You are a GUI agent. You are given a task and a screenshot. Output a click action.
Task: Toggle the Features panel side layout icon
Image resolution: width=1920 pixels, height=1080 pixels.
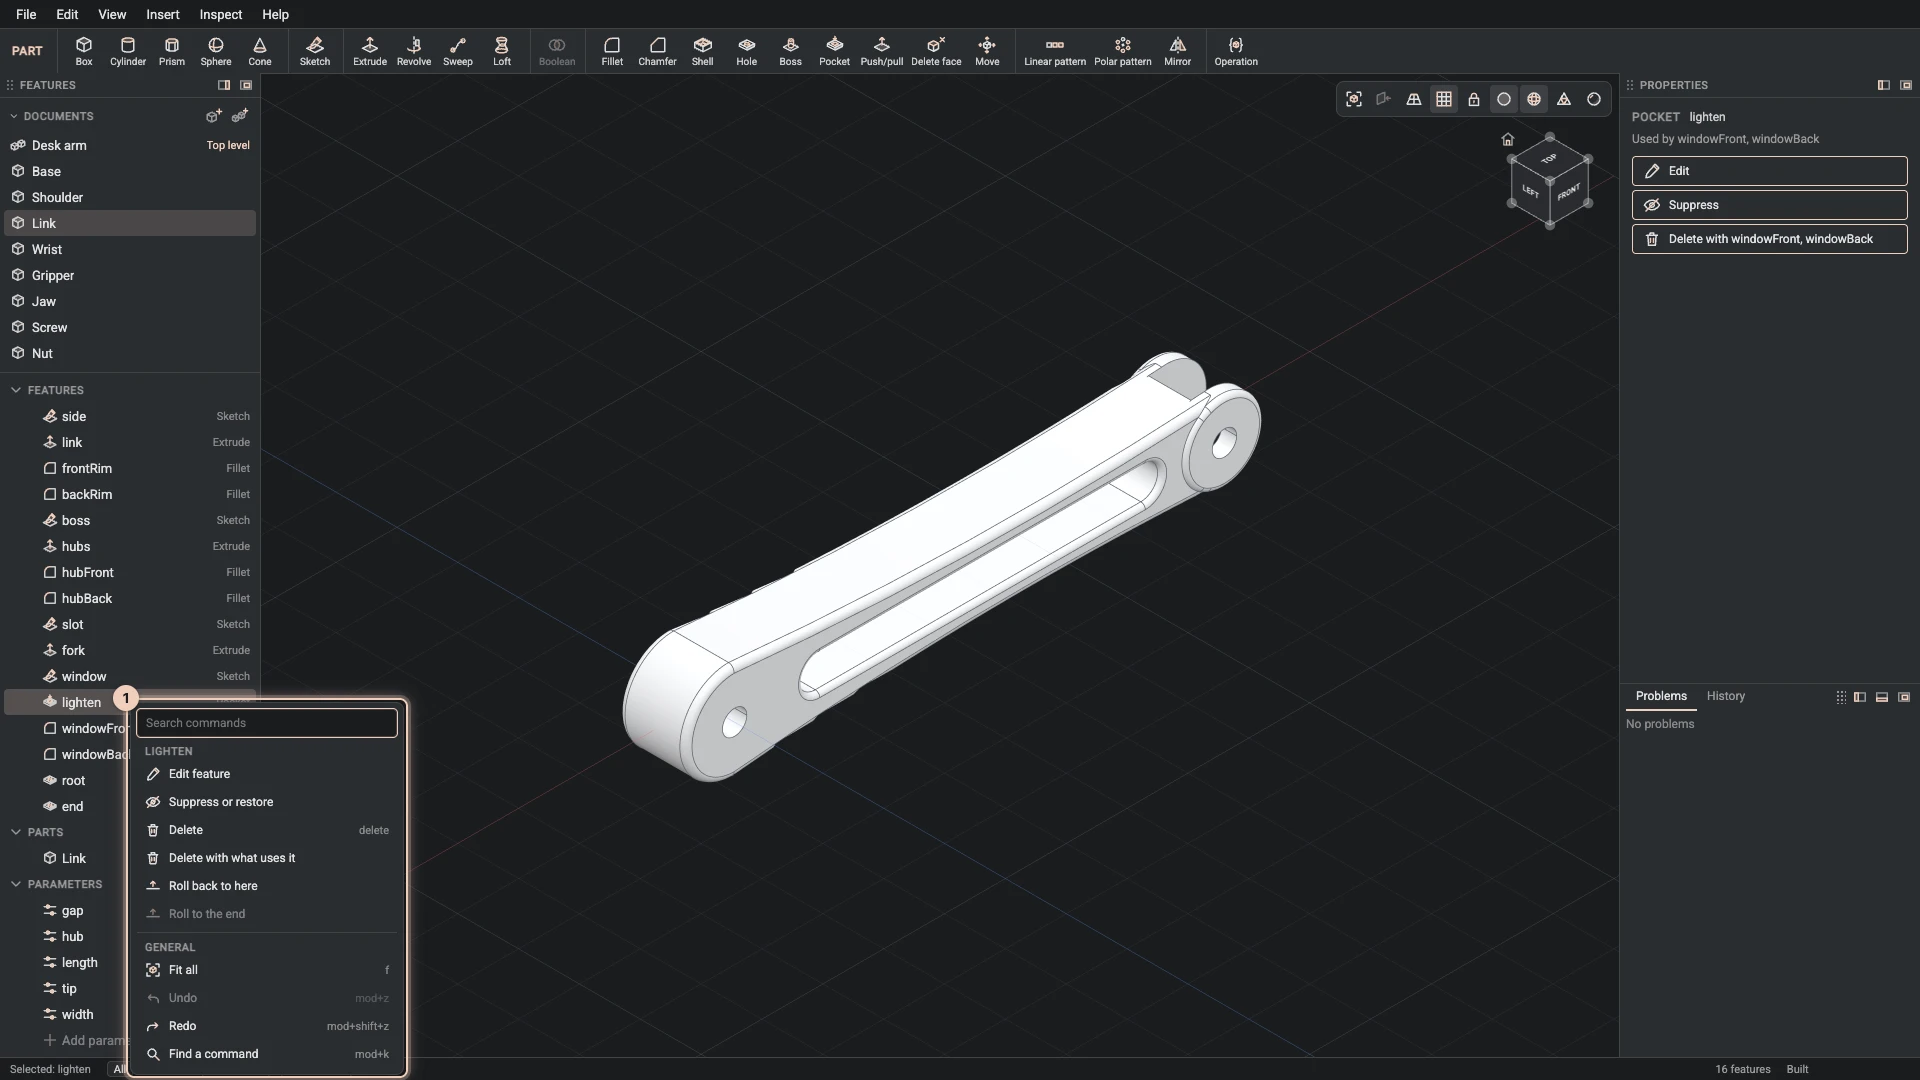(224, 85)
